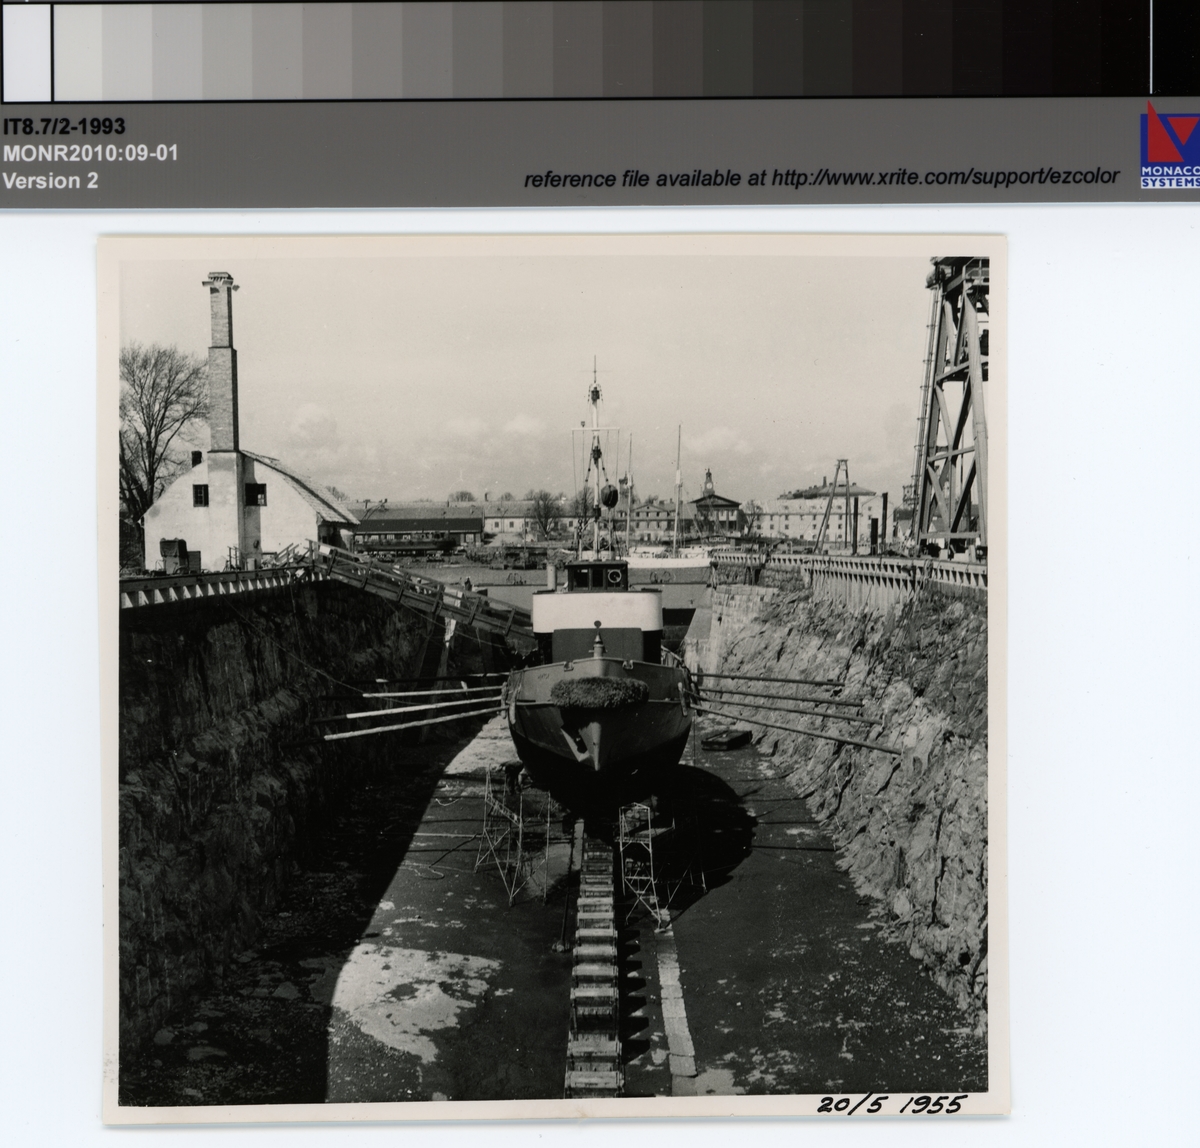The image size is (1200, 1148).
Task: Select the white patch on grayscale strip
Action: [x=27, y=48]
